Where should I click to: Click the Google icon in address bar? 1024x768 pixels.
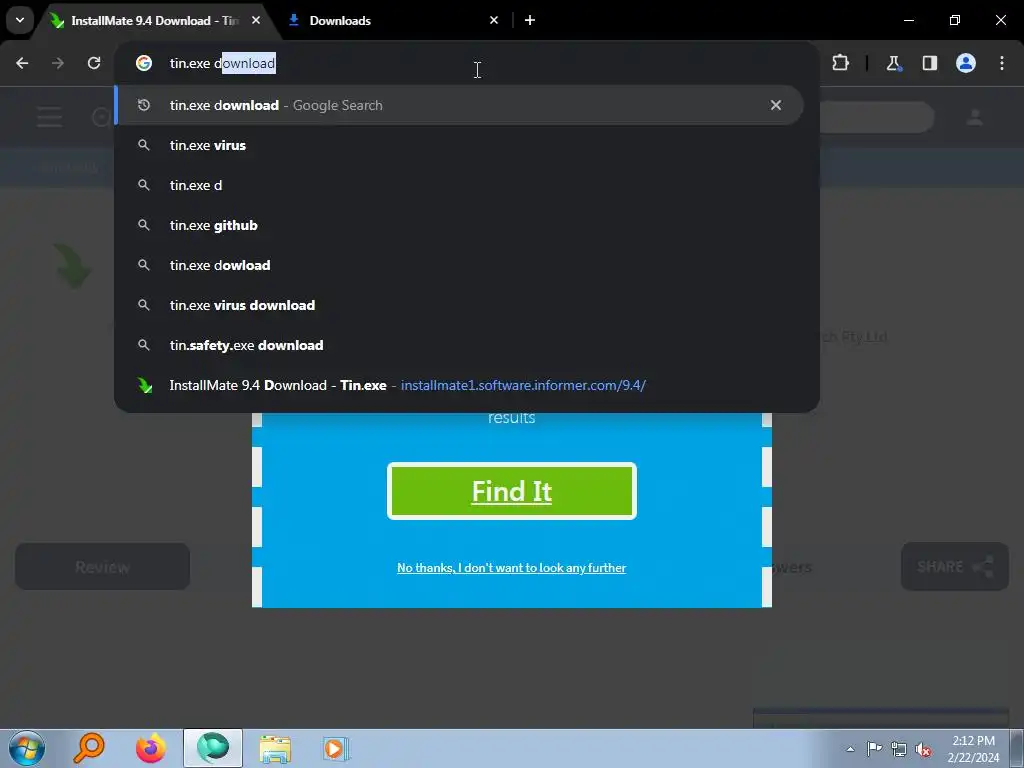pos(144,63)
